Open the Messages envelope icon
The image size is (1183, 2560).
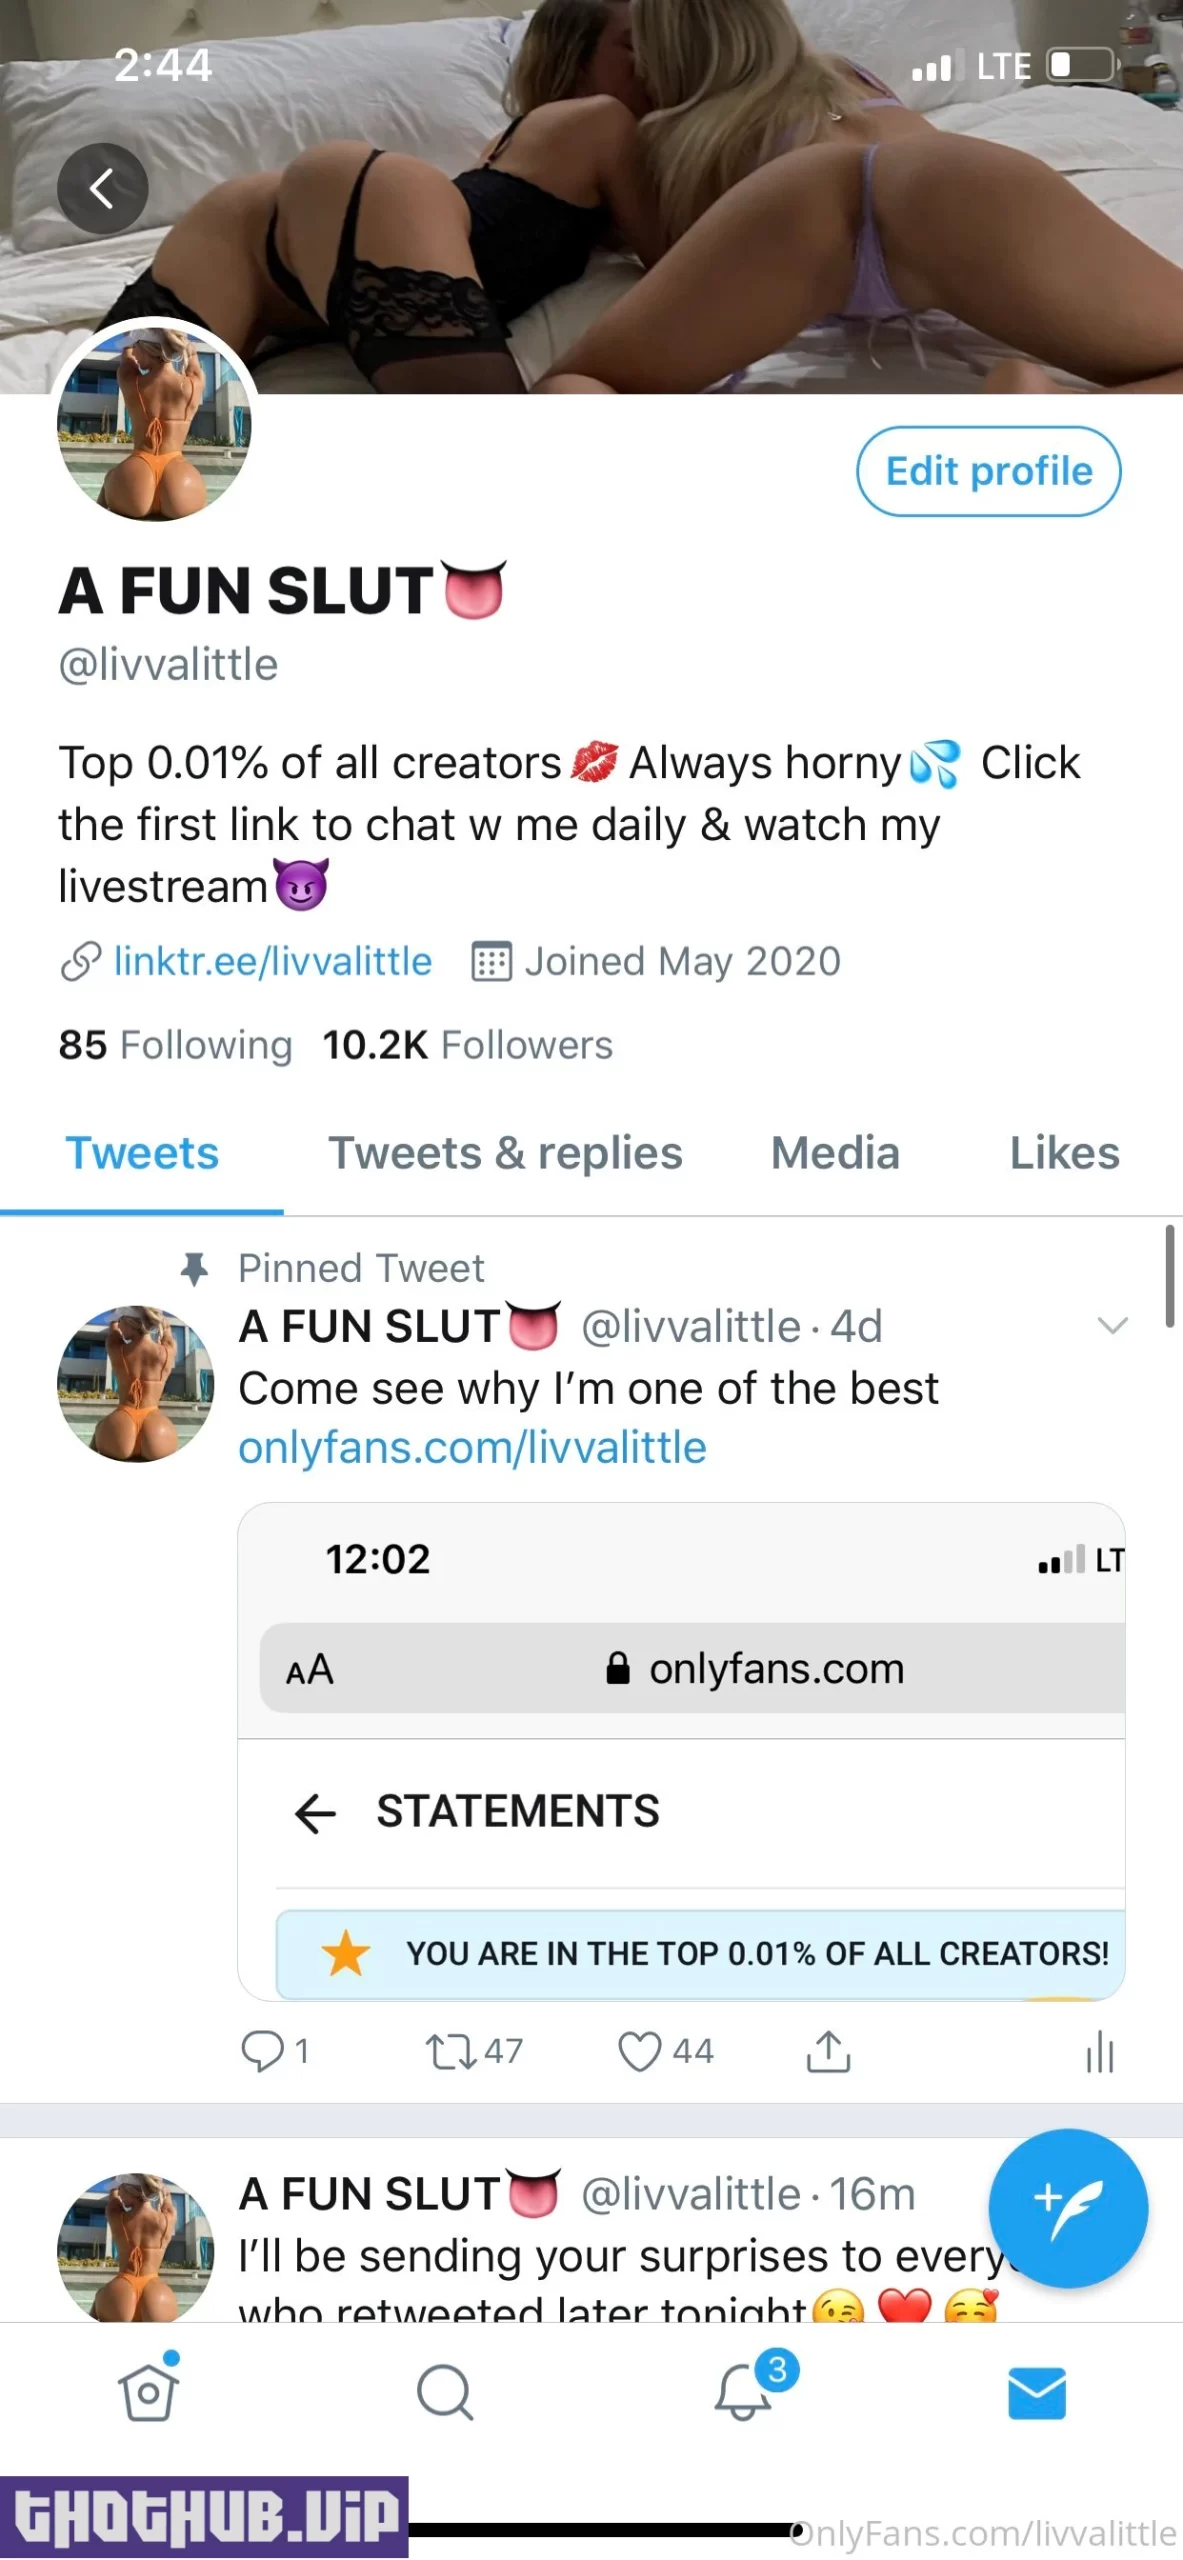pyautogui.click(x=1036, y=2392)
